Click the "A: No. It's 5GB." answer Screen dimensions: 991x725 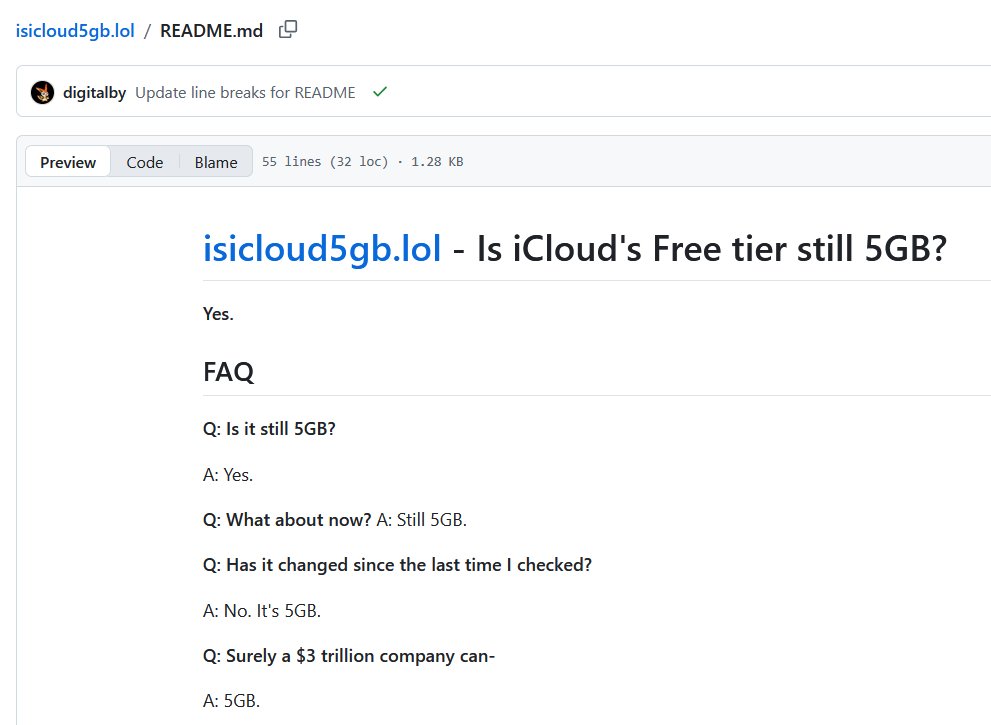(262, 610)
